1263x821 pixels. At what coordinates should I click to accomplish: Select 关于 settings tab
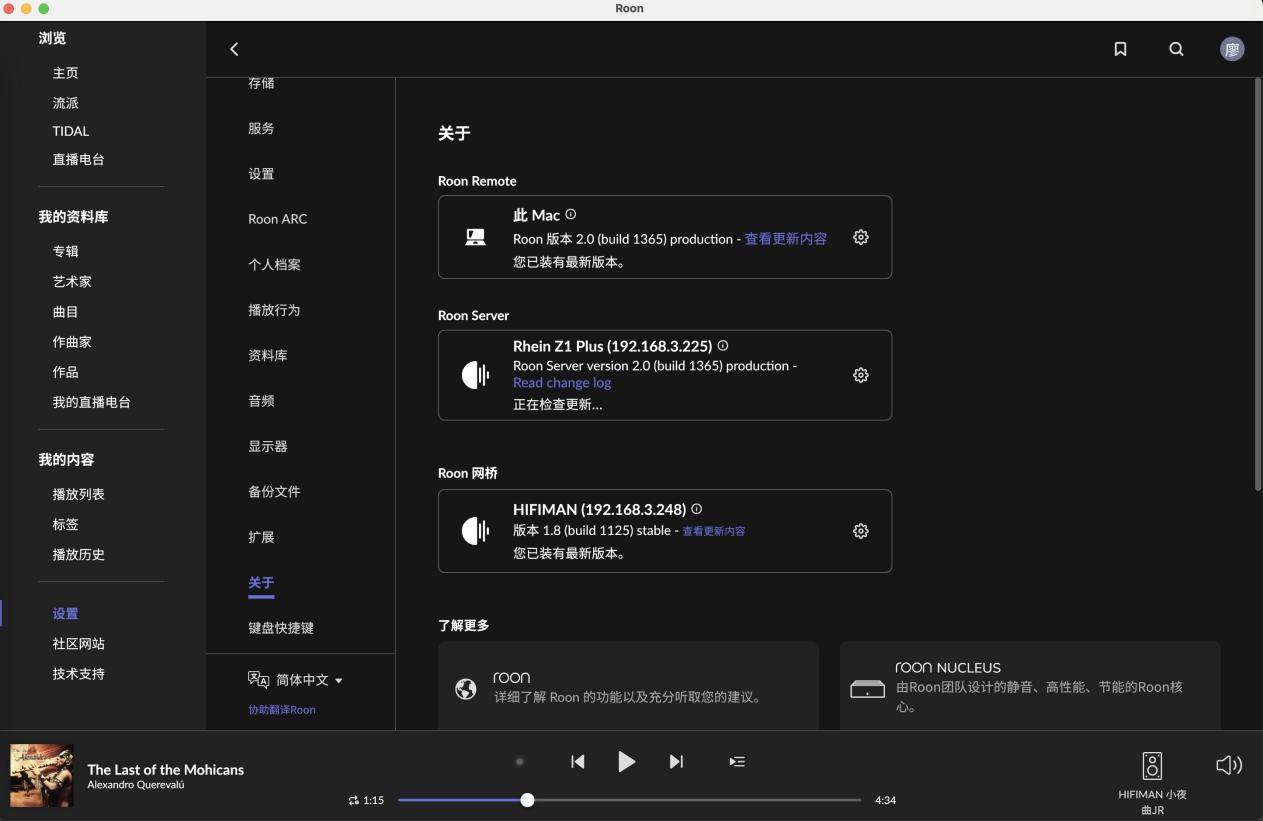(x=261, y=583)
